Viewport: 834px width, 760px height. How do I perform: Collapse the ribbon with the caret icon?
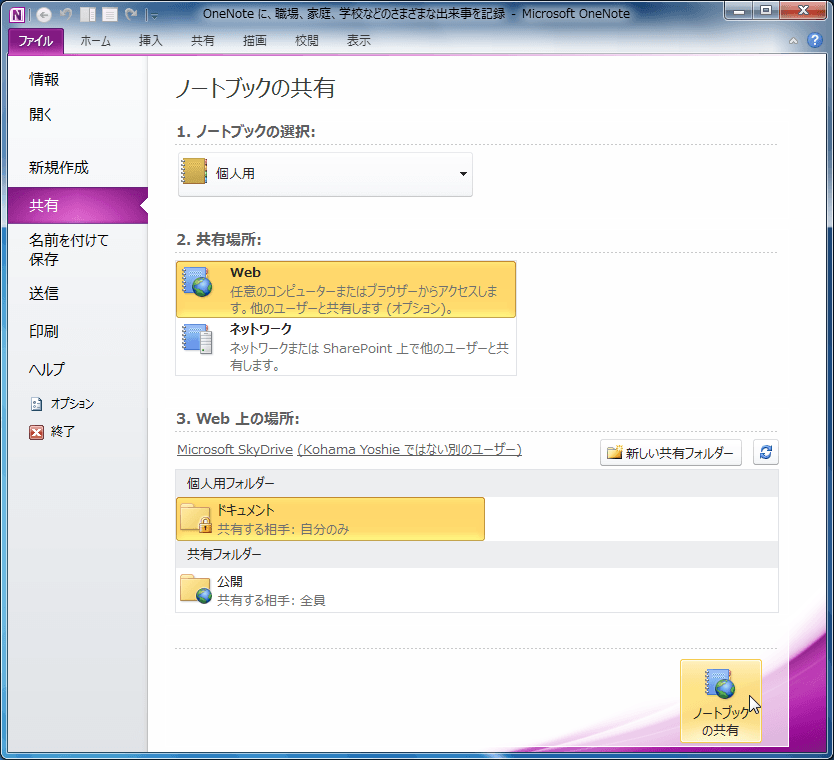coord(793,41)
